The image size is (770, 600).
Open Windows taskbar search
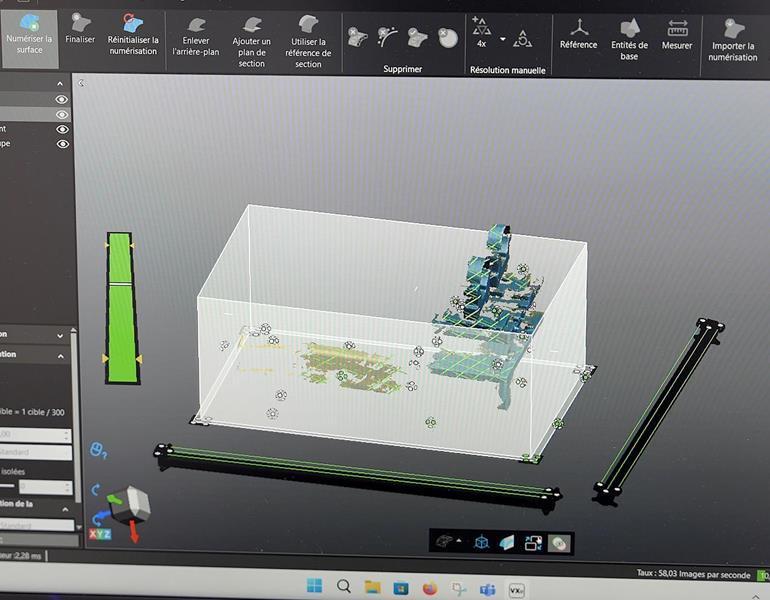[x=344, y=586]
